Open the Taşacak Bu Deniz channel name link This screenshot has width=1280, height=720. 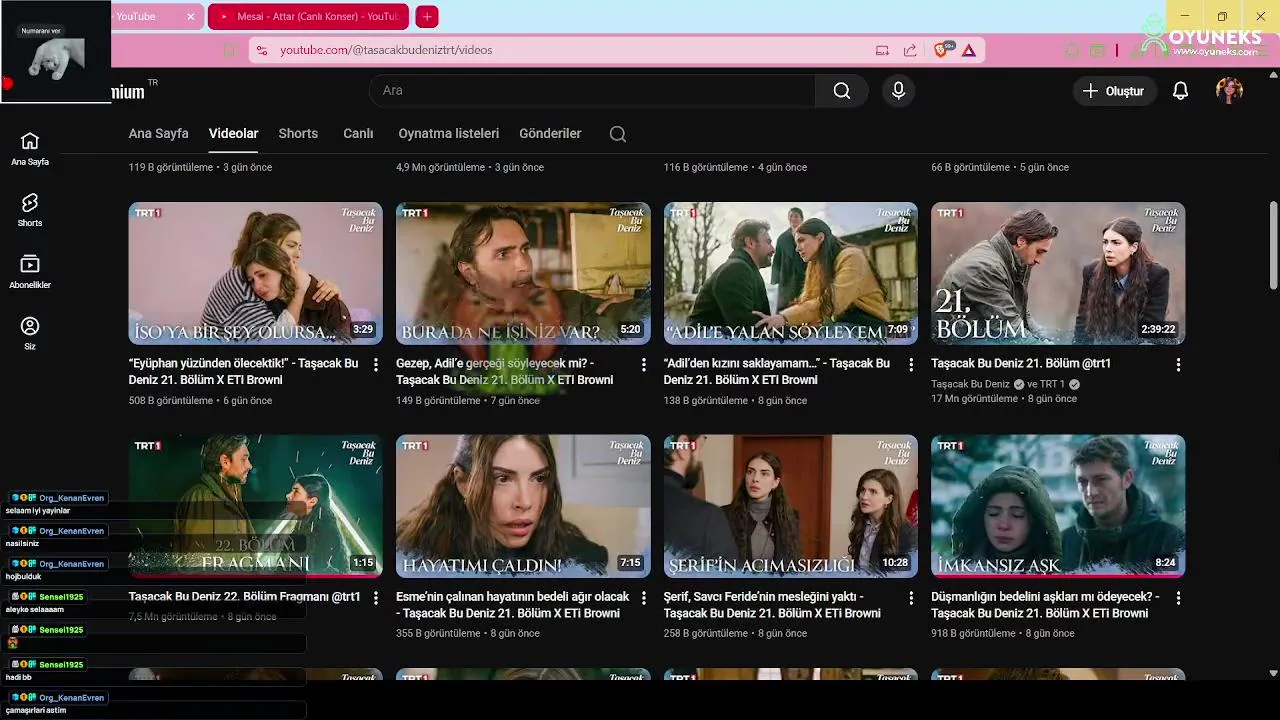970,384
